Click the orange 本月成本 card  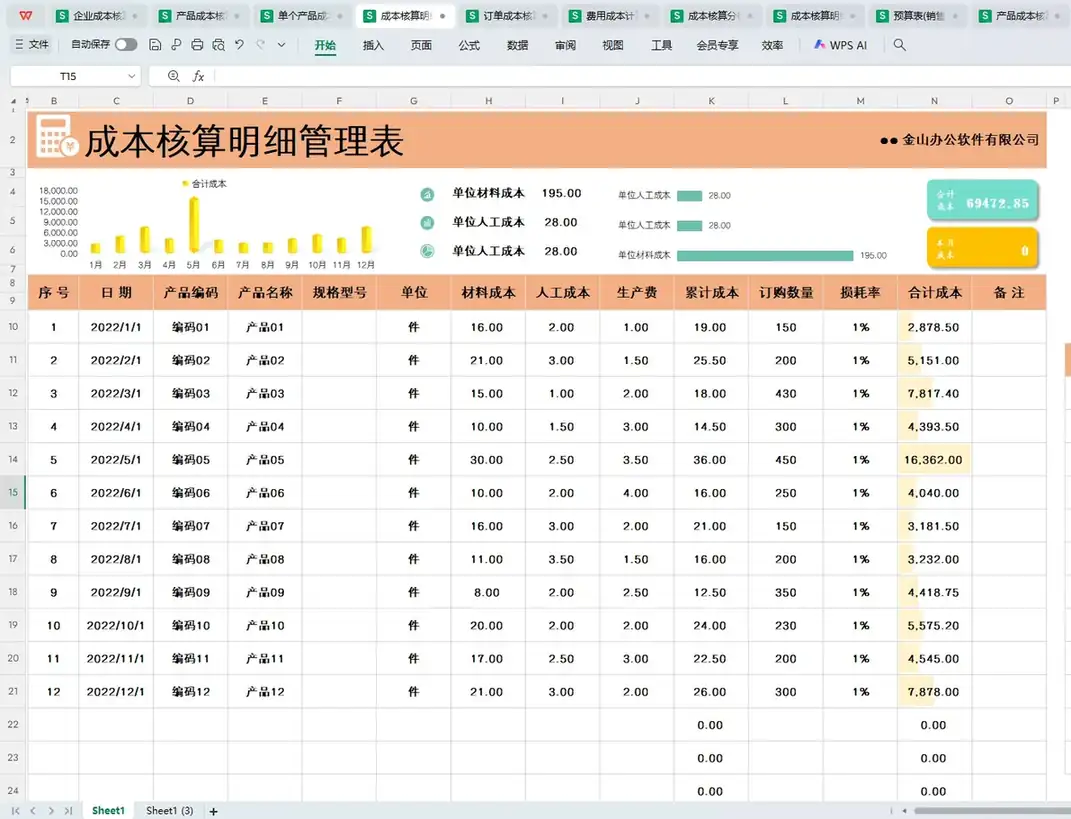click(982, 247)
